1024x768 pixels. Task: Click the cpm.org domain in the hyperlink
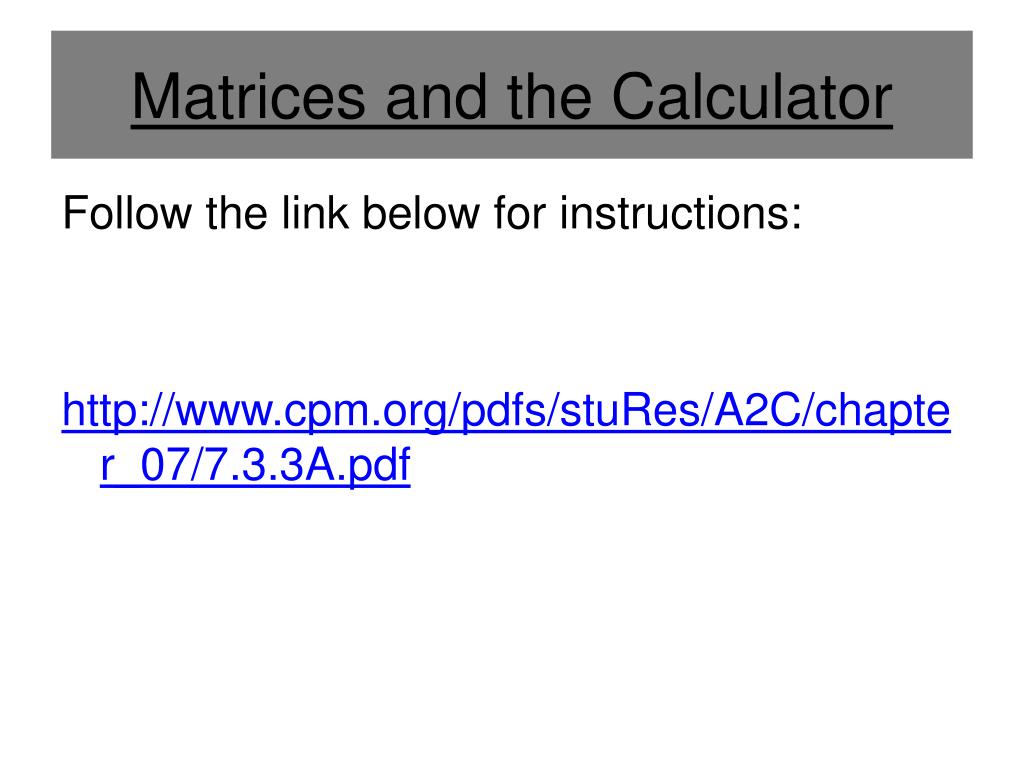click(365, 410)
